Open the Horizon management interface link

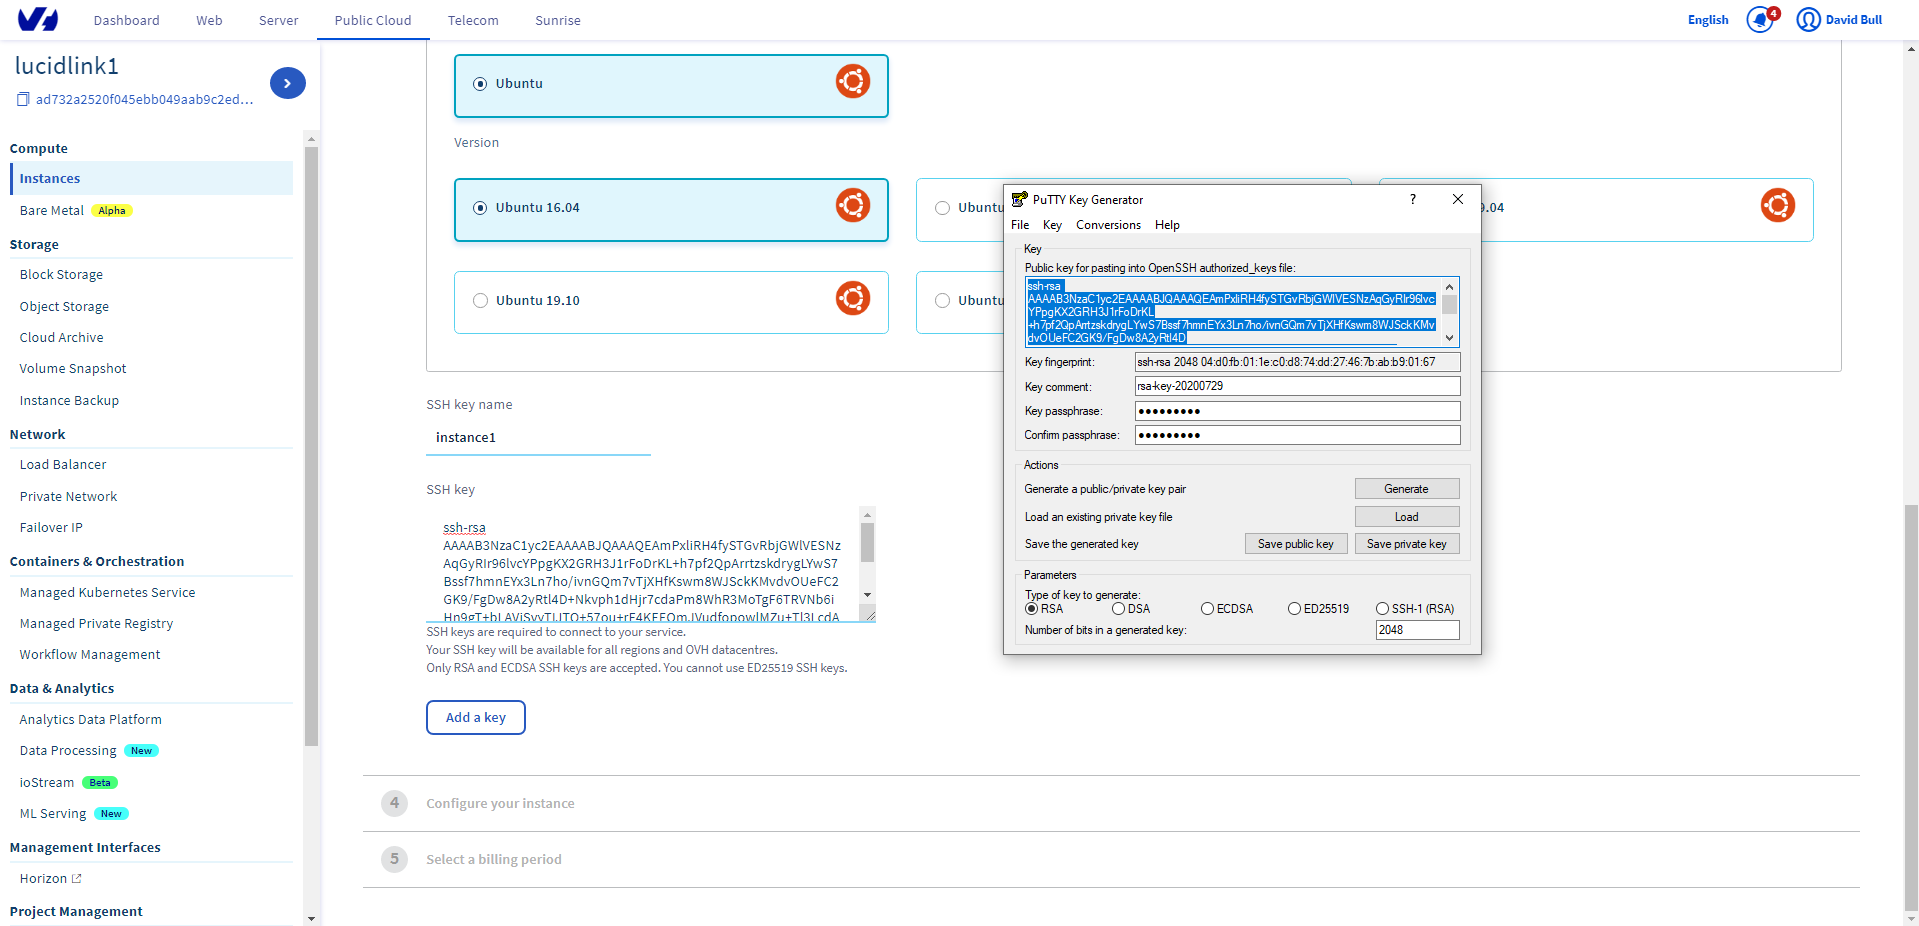pyautogui.click(x=43, y=879)
